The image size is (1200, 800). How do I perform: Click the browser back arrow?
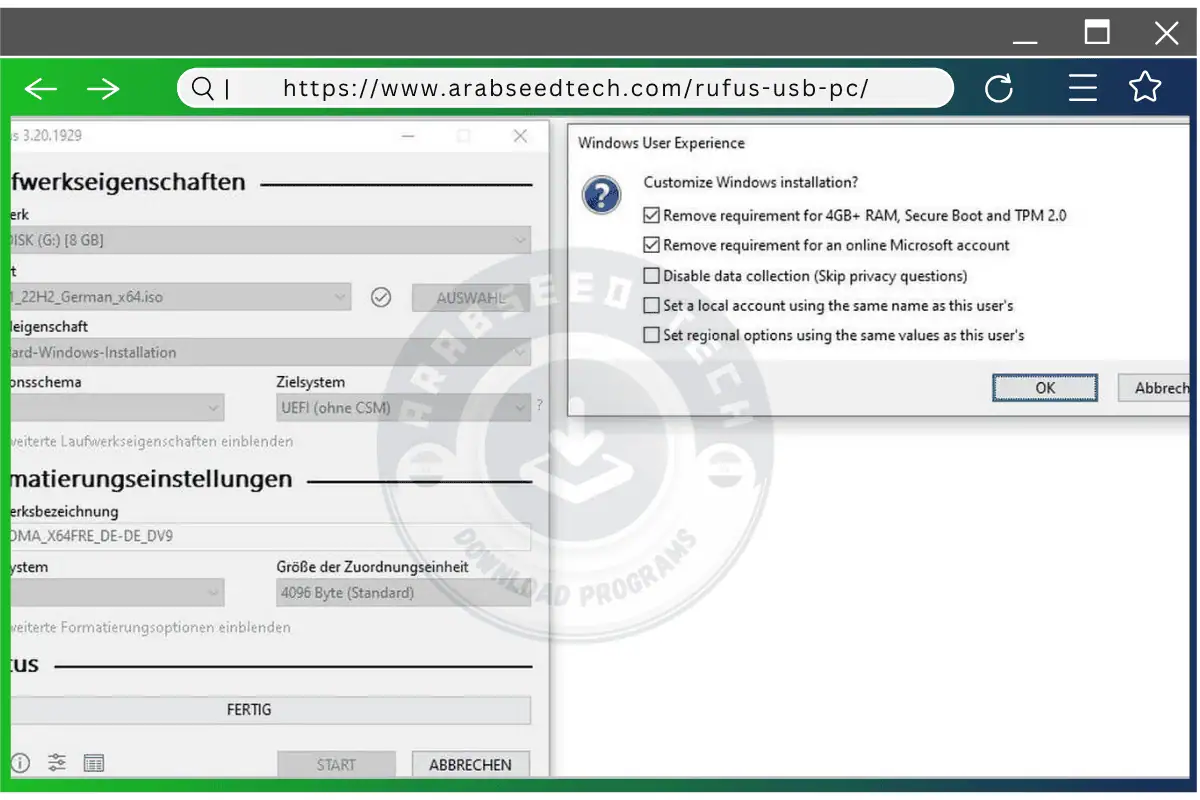tap(41, 89)
